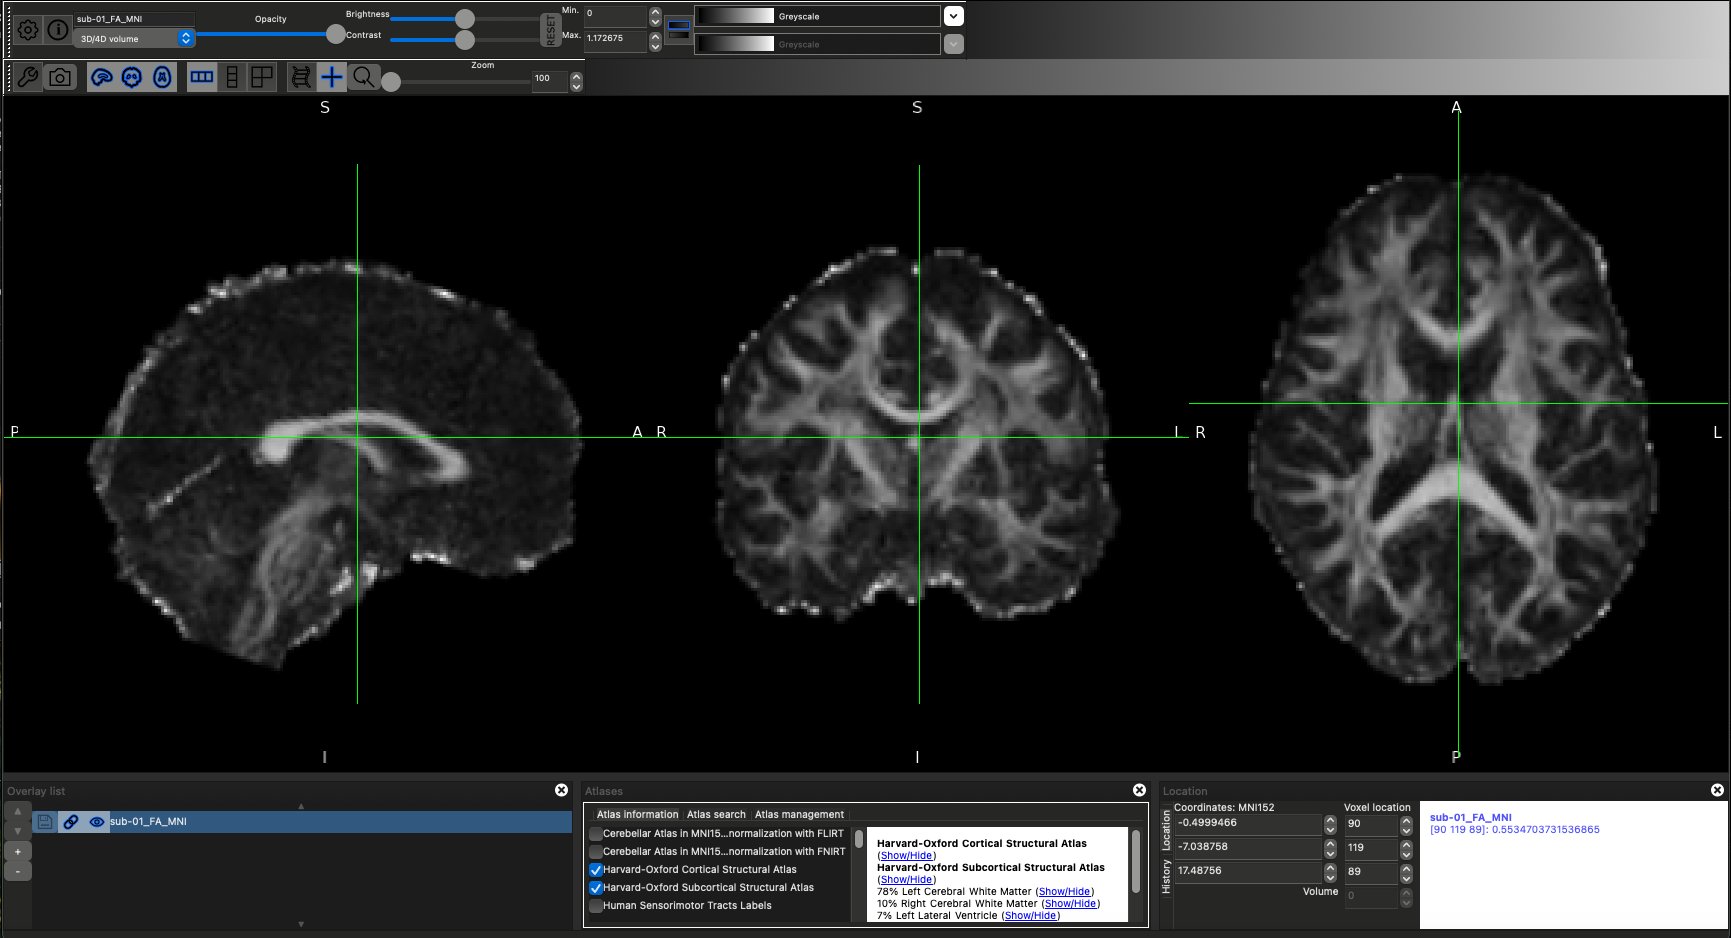Toggle the coronal canvas view icon
This screenshot has height=938, width=1731.
132,77
